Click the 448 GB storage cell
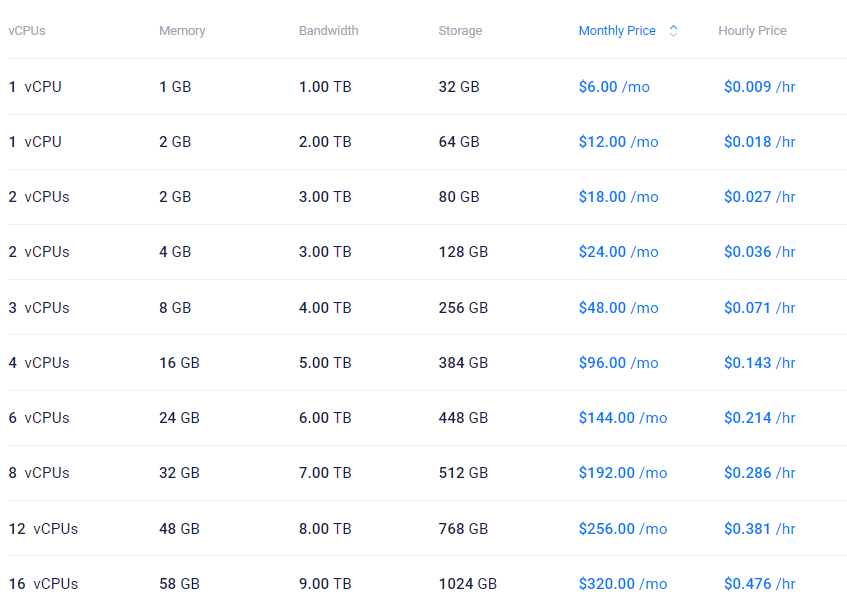The image size is (847, 610). [x=463, y=418]
